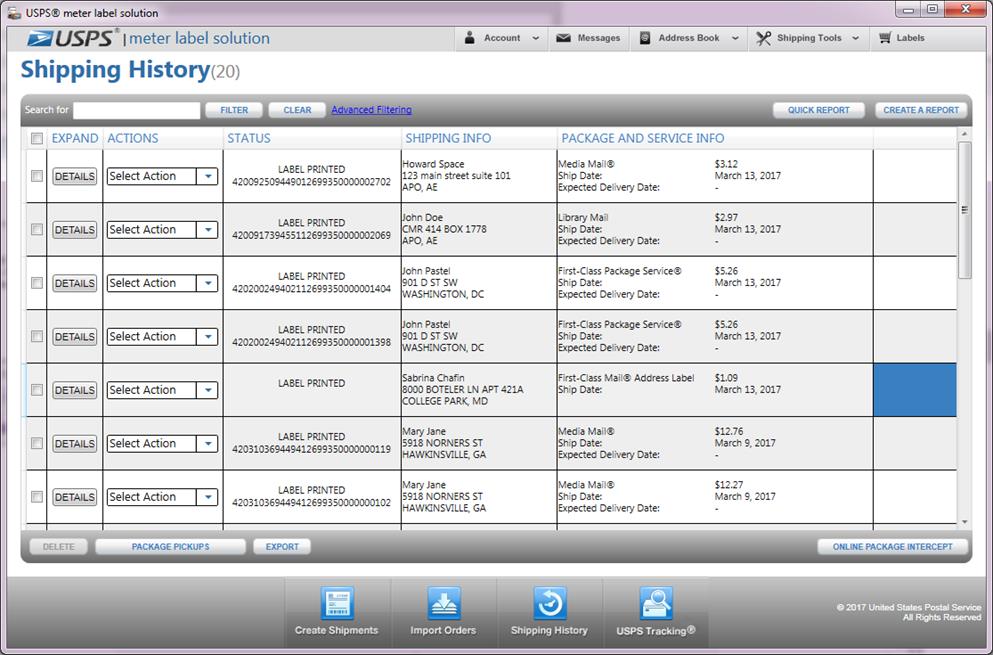Tick the checkbox for John Pastel label ending 1398

point(37,336)
